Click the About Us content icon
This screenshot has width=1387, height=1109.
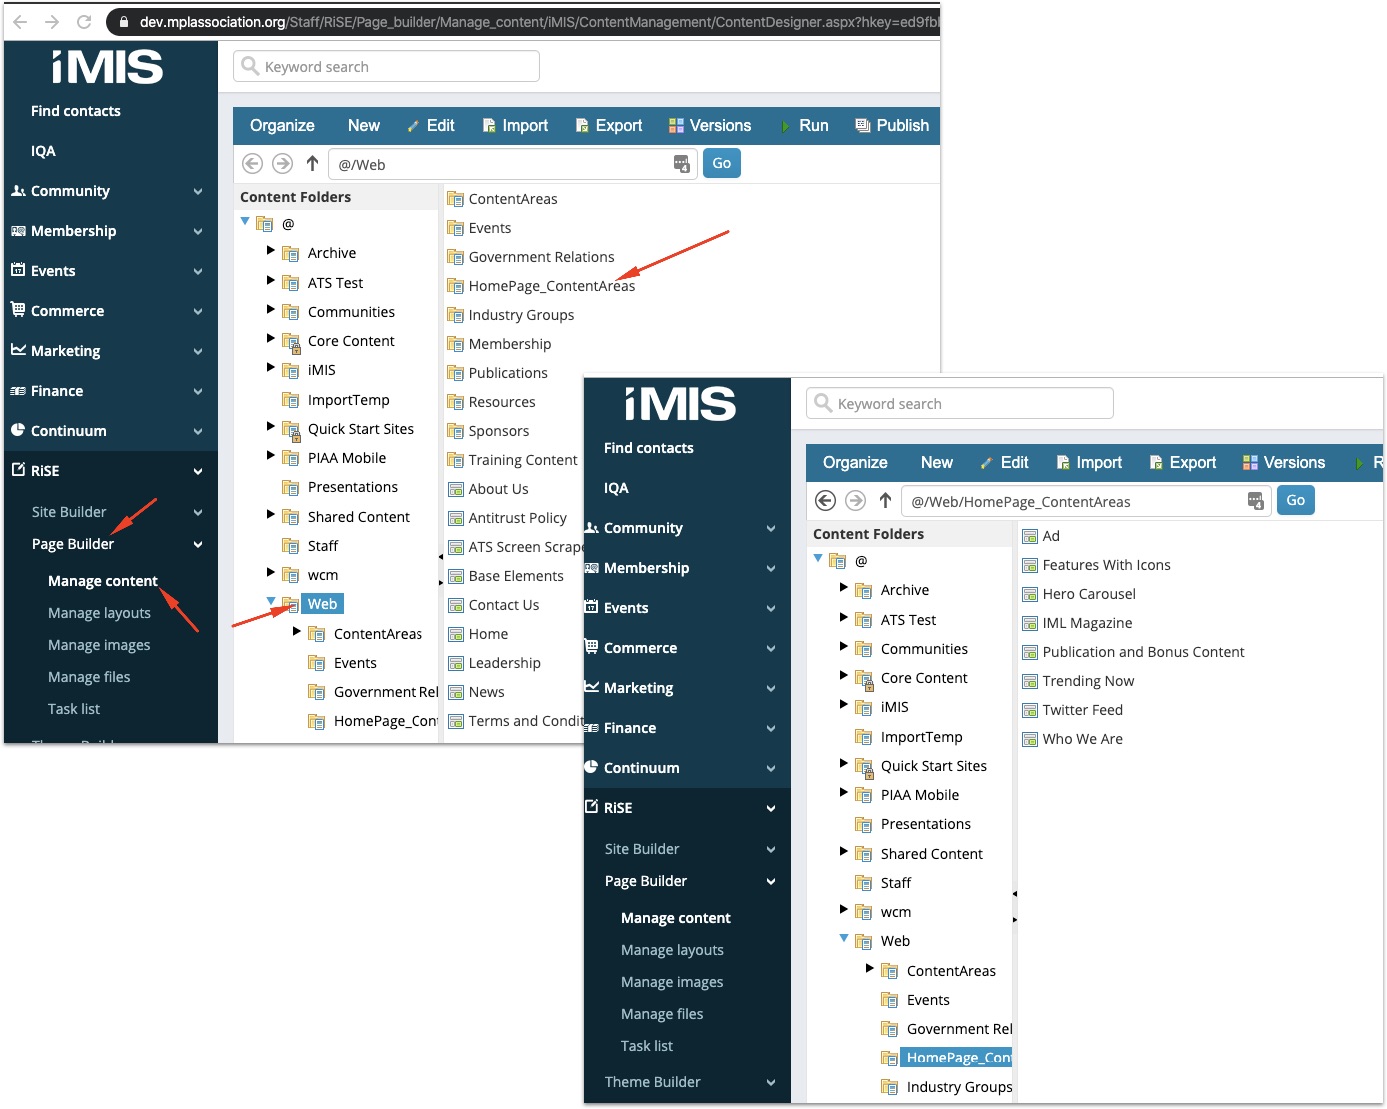click(456, 489)
